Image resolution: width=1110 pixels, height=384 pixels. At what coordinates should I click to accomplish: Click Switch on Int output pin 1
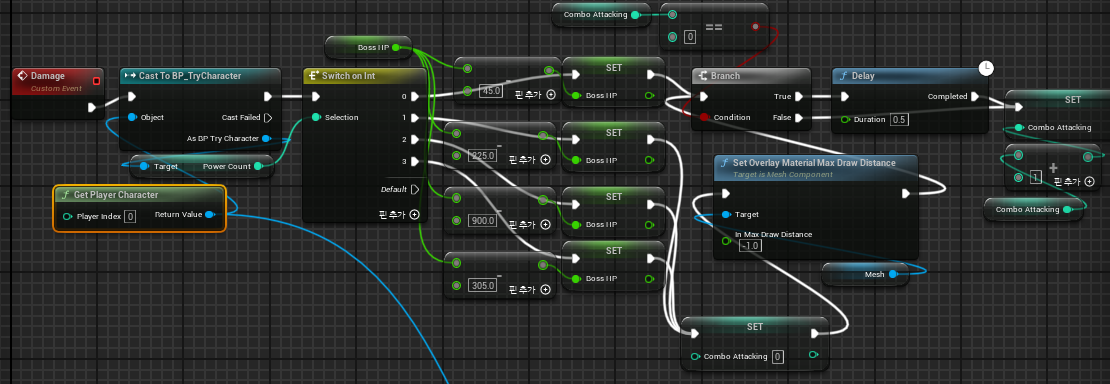click(x=415, y=118)
